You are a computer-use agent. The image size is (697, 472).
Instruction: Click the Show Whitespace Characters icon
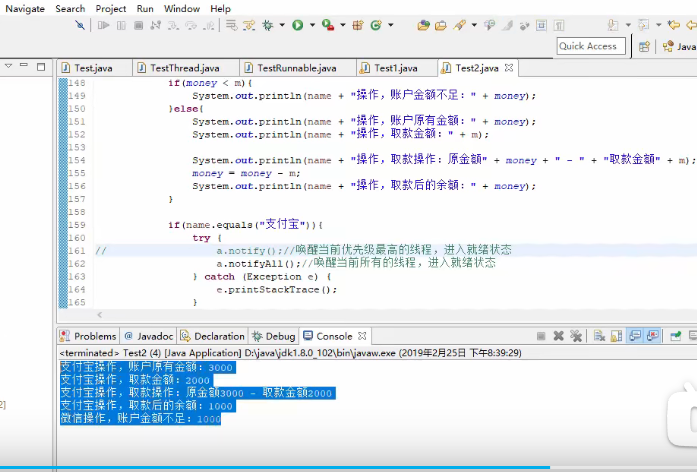(559, 25)
